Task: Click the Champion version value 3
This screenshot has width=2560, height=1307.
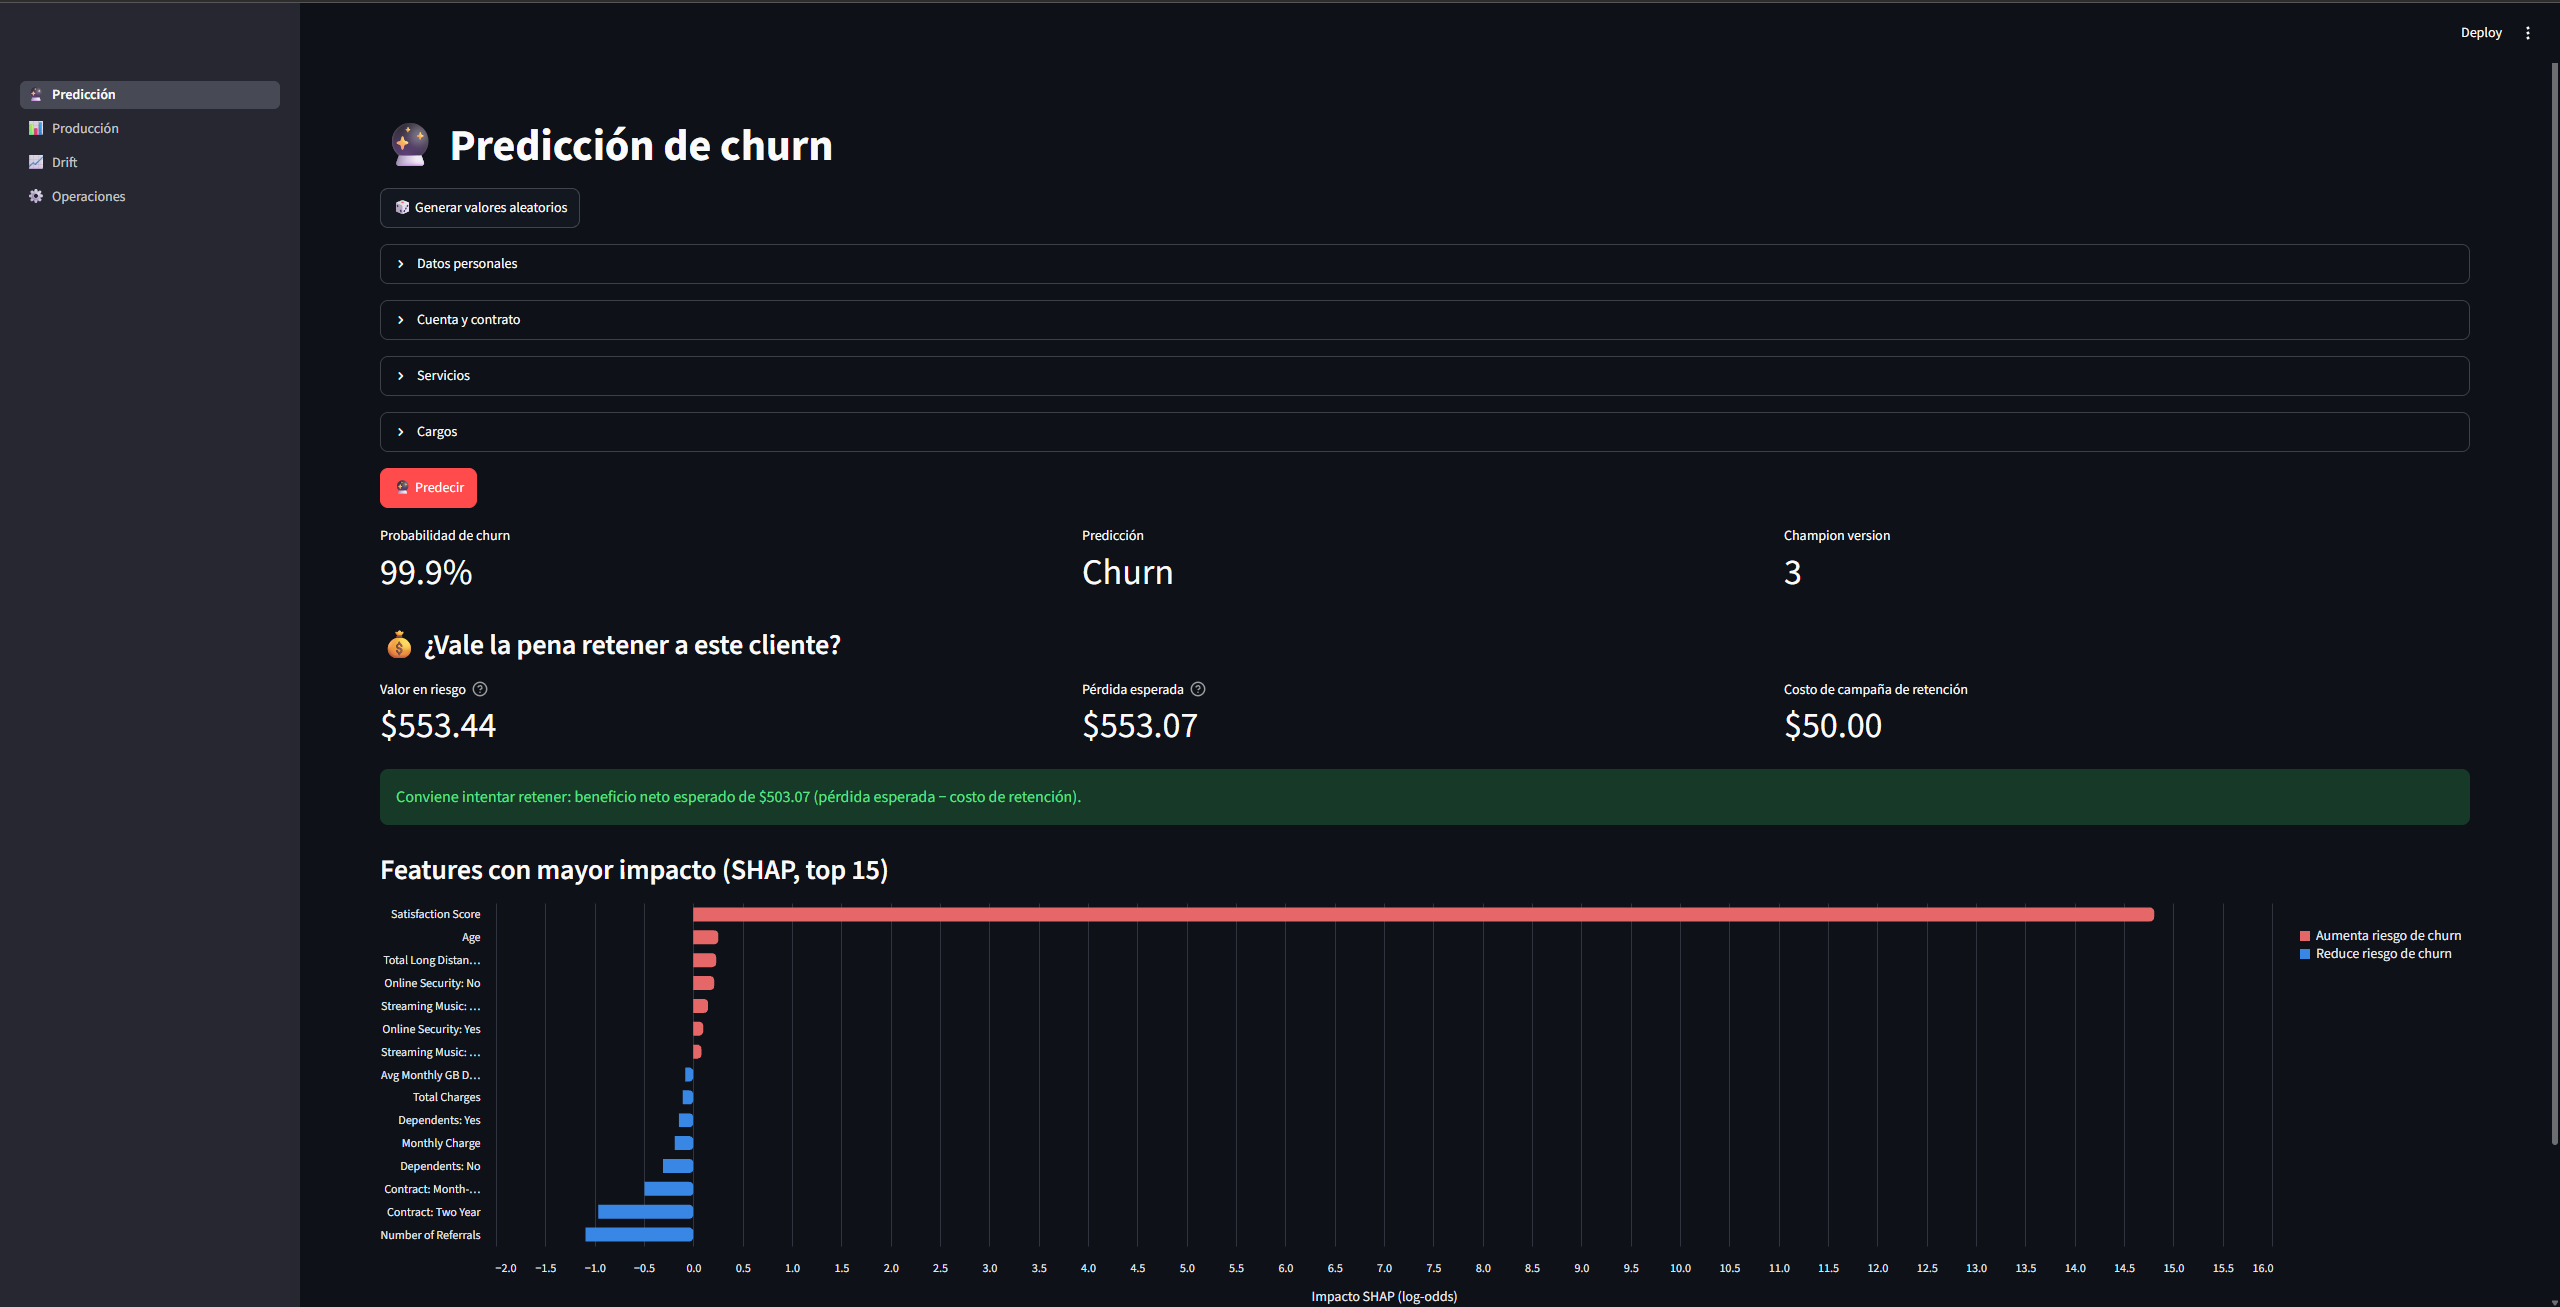Action: tap(1793, 573)
